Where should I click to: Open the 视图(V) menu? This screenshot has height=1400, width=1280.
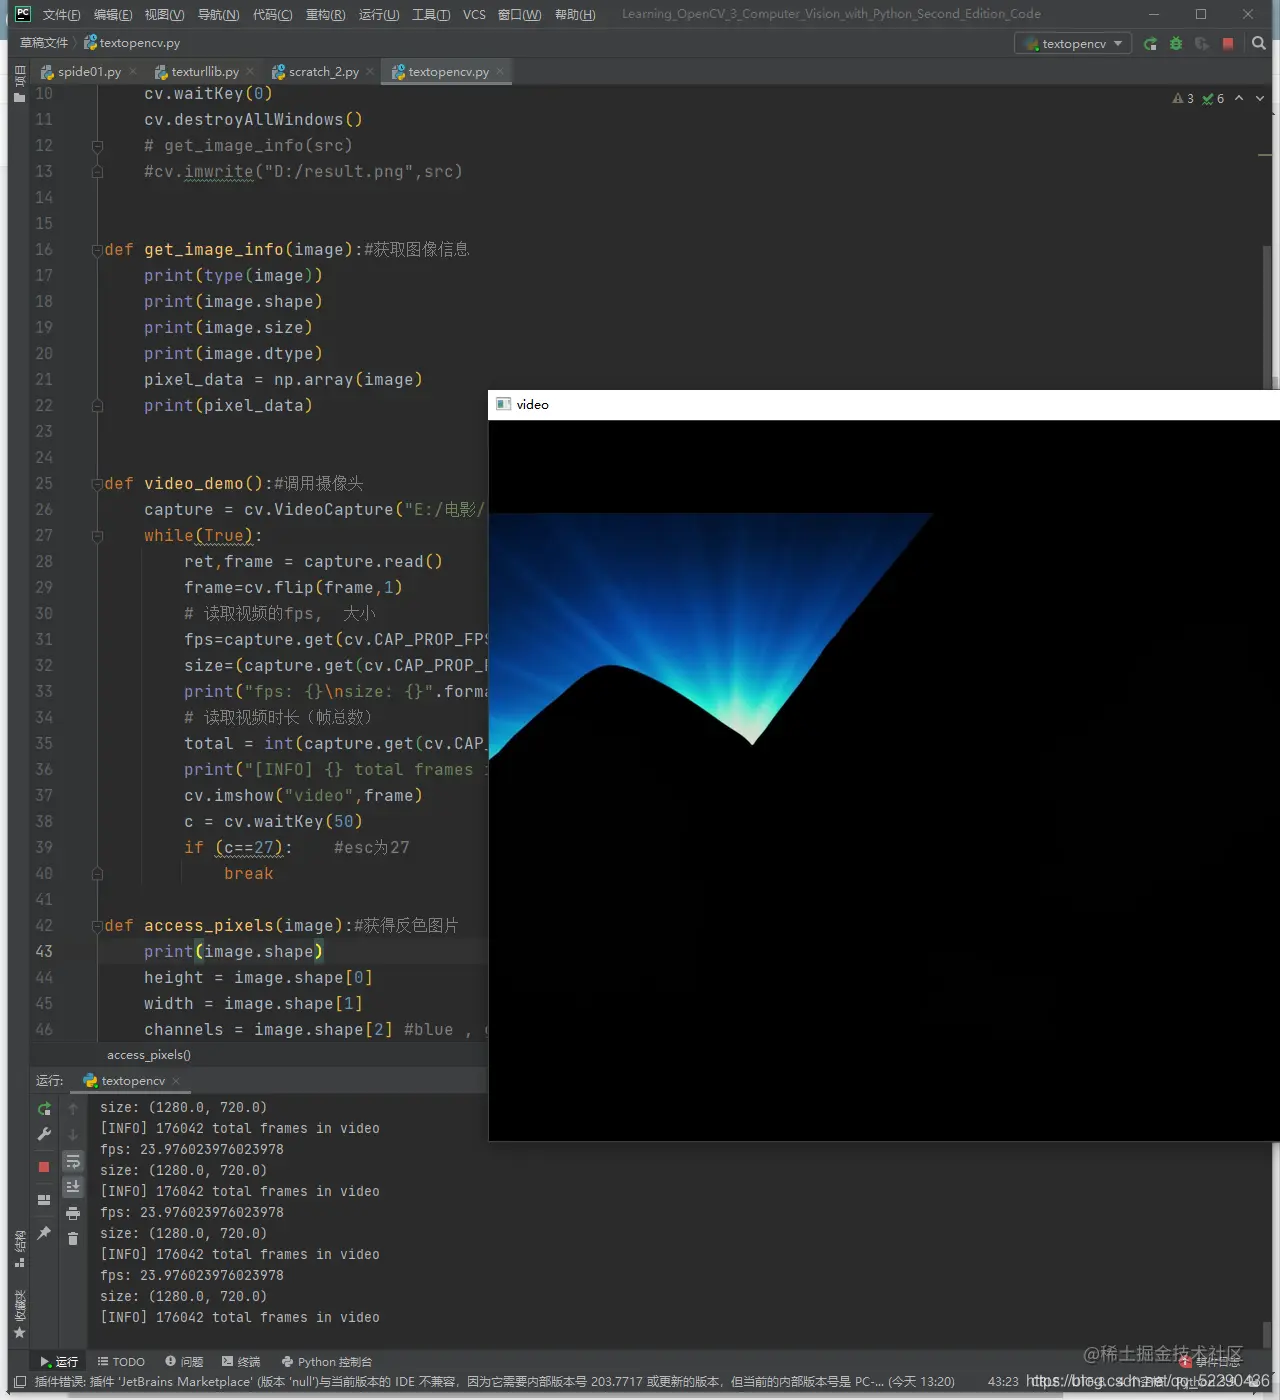(164, 14)
